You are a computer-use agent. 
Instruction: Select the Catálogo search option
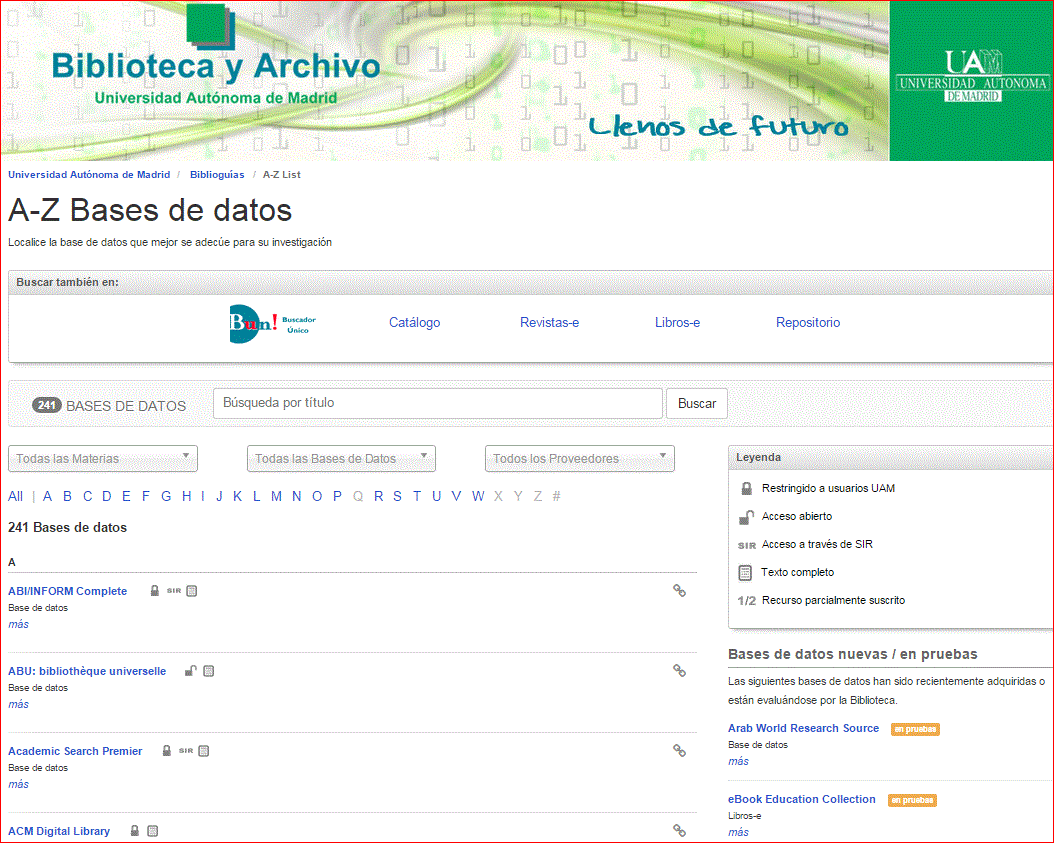coord(415,323)
